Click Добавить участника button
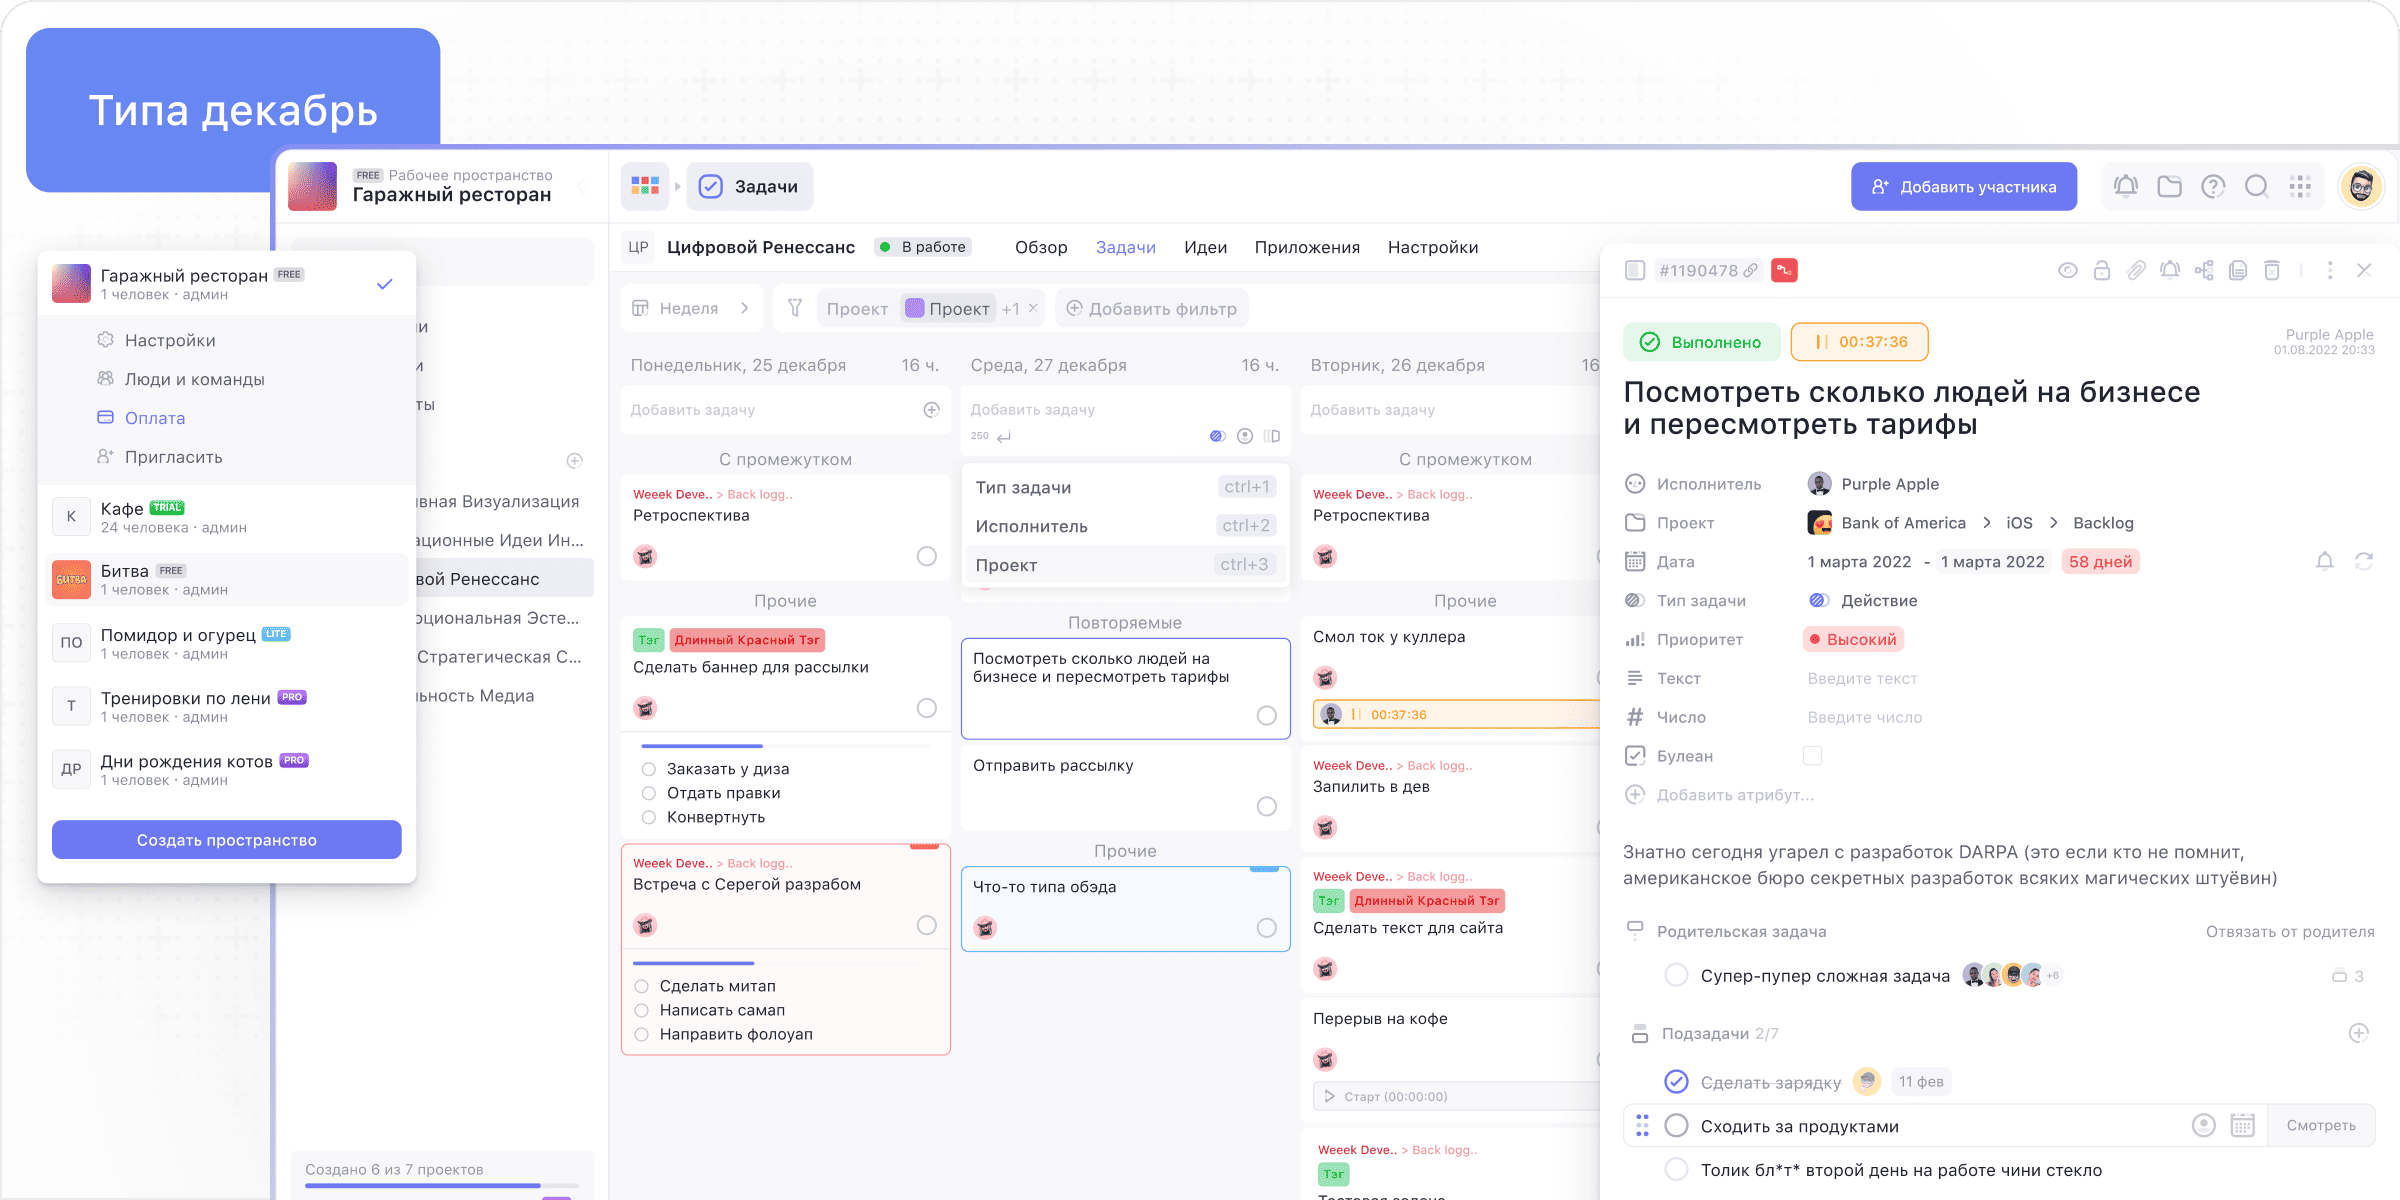The image size is (2400, 1200). (x=1963, y=187)
